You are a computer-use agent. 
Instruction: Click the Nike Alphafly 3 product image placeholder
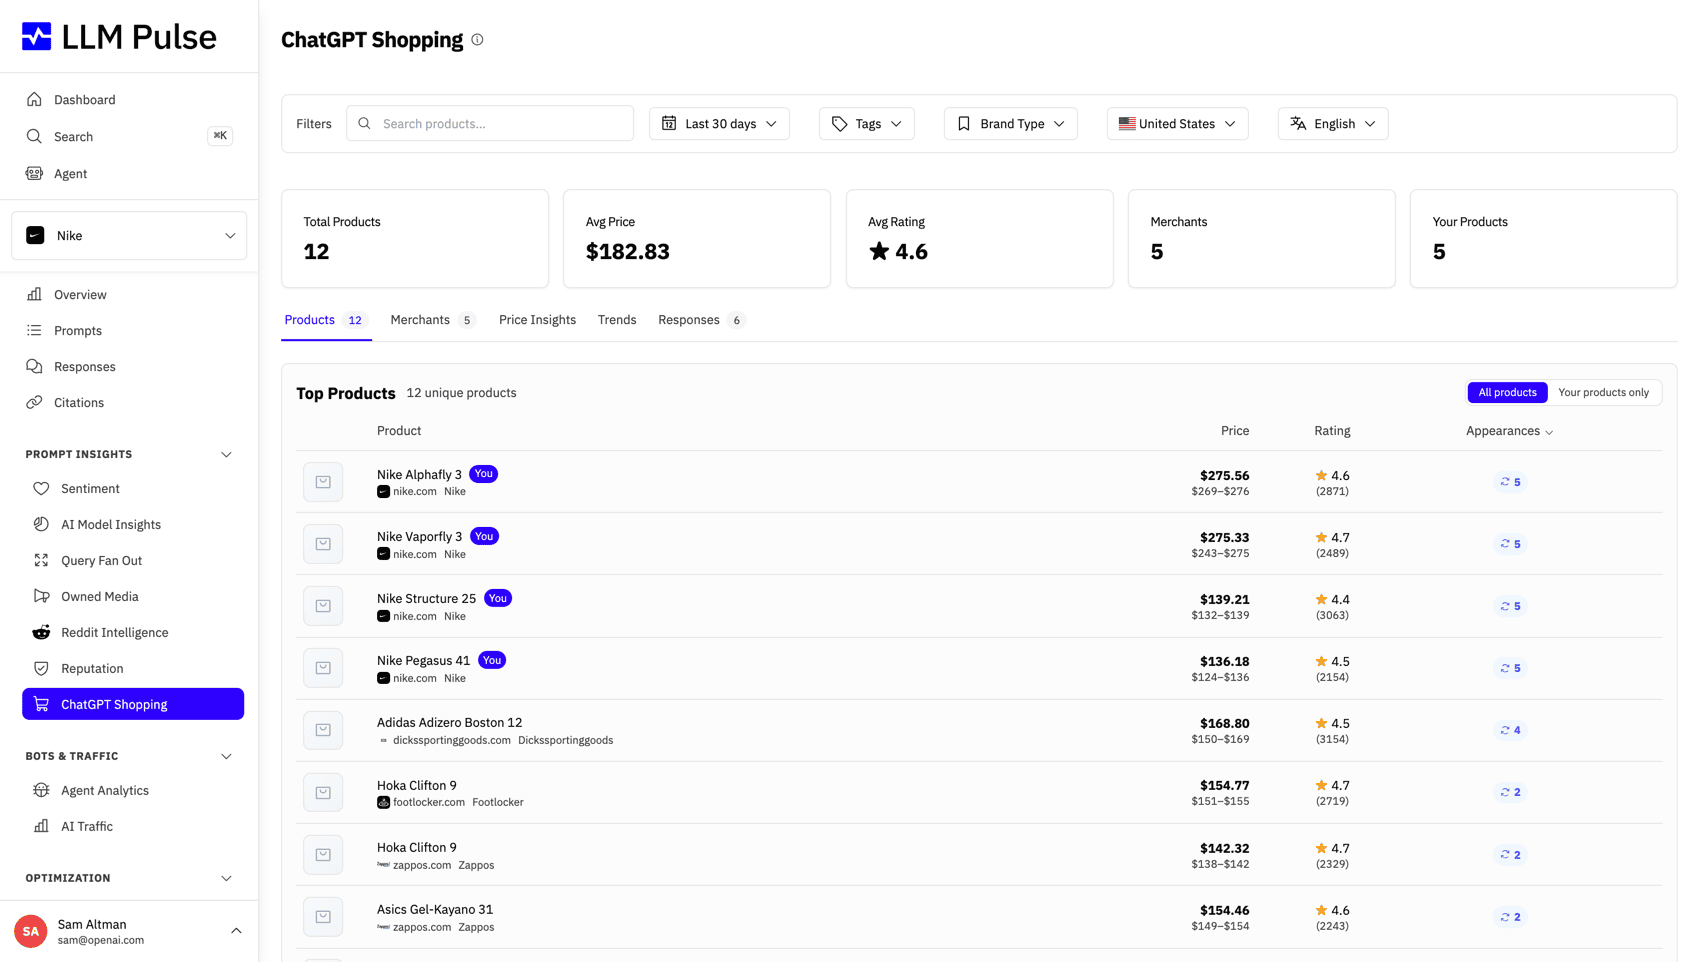click(323, 482)
